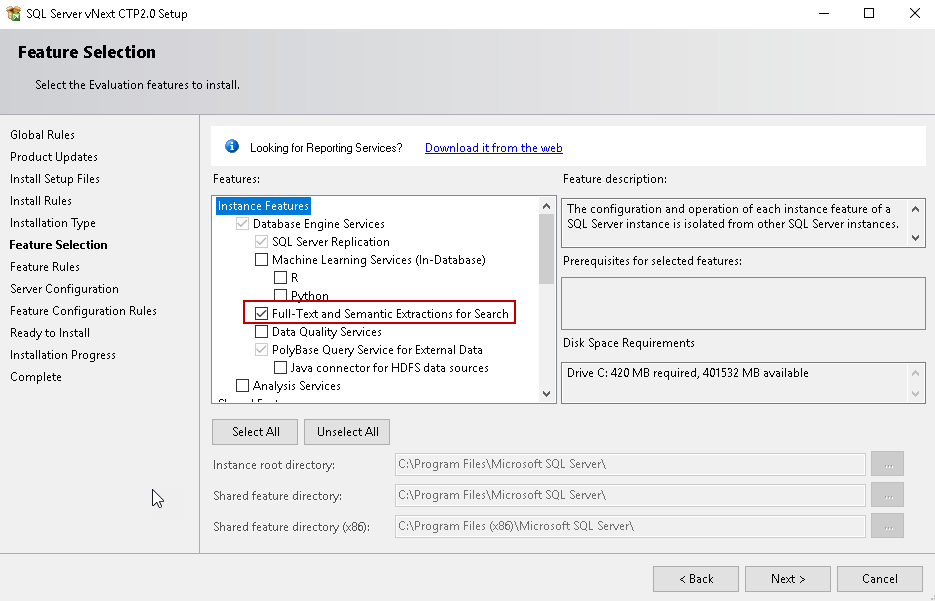Click the blue information icon

[x=232, y=147]
